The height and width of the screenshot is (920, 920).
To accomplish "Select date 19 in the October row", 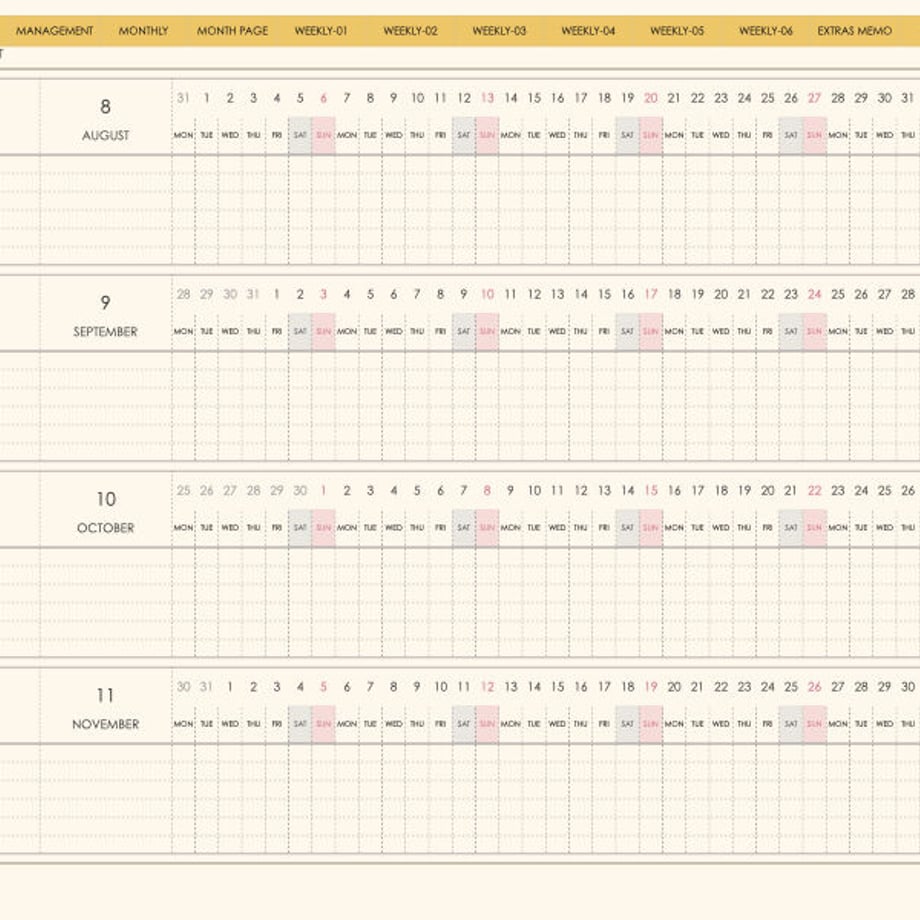I will (x=745, y=491).
